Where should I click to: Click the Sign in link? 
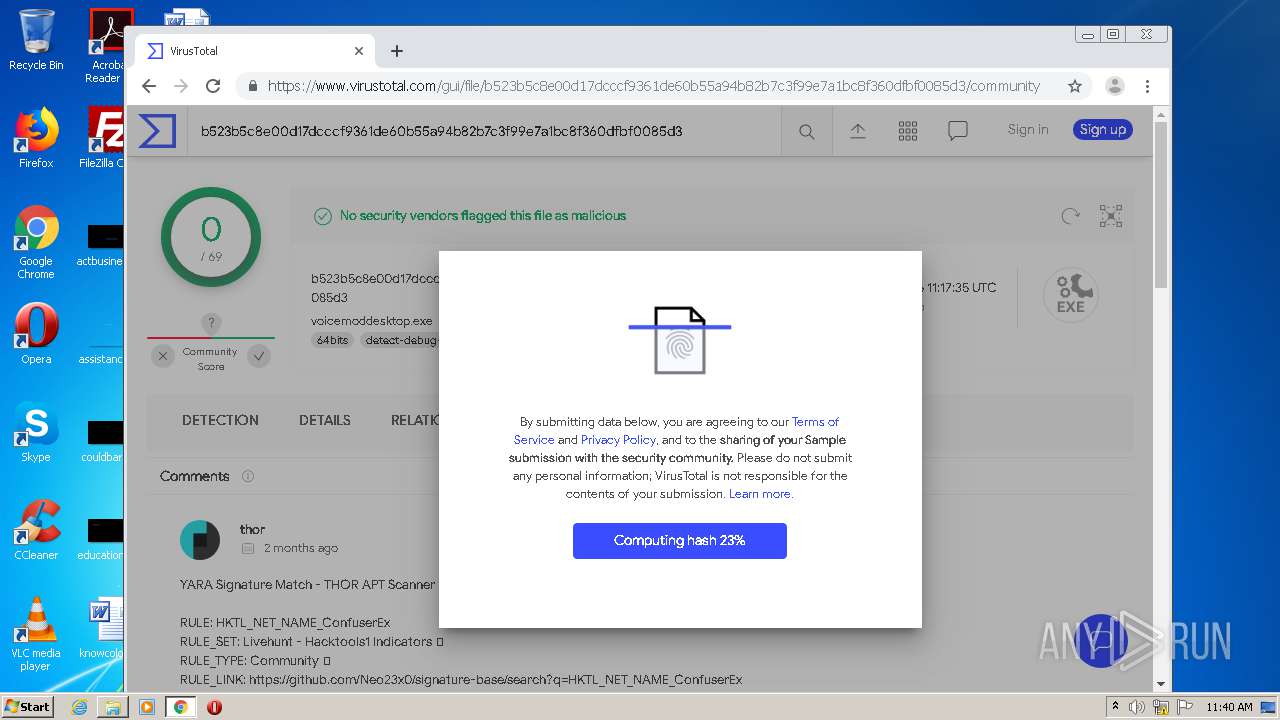(1028, 129)
